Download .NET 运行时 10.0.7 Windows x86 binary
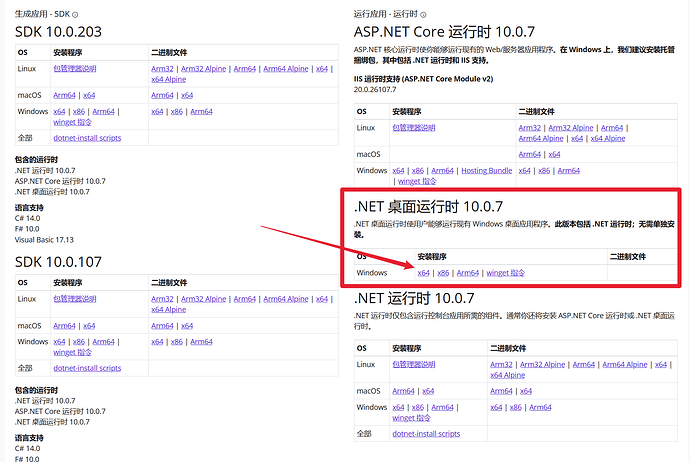The height and width of the screenshot is (462, 690). coord(516,407)
